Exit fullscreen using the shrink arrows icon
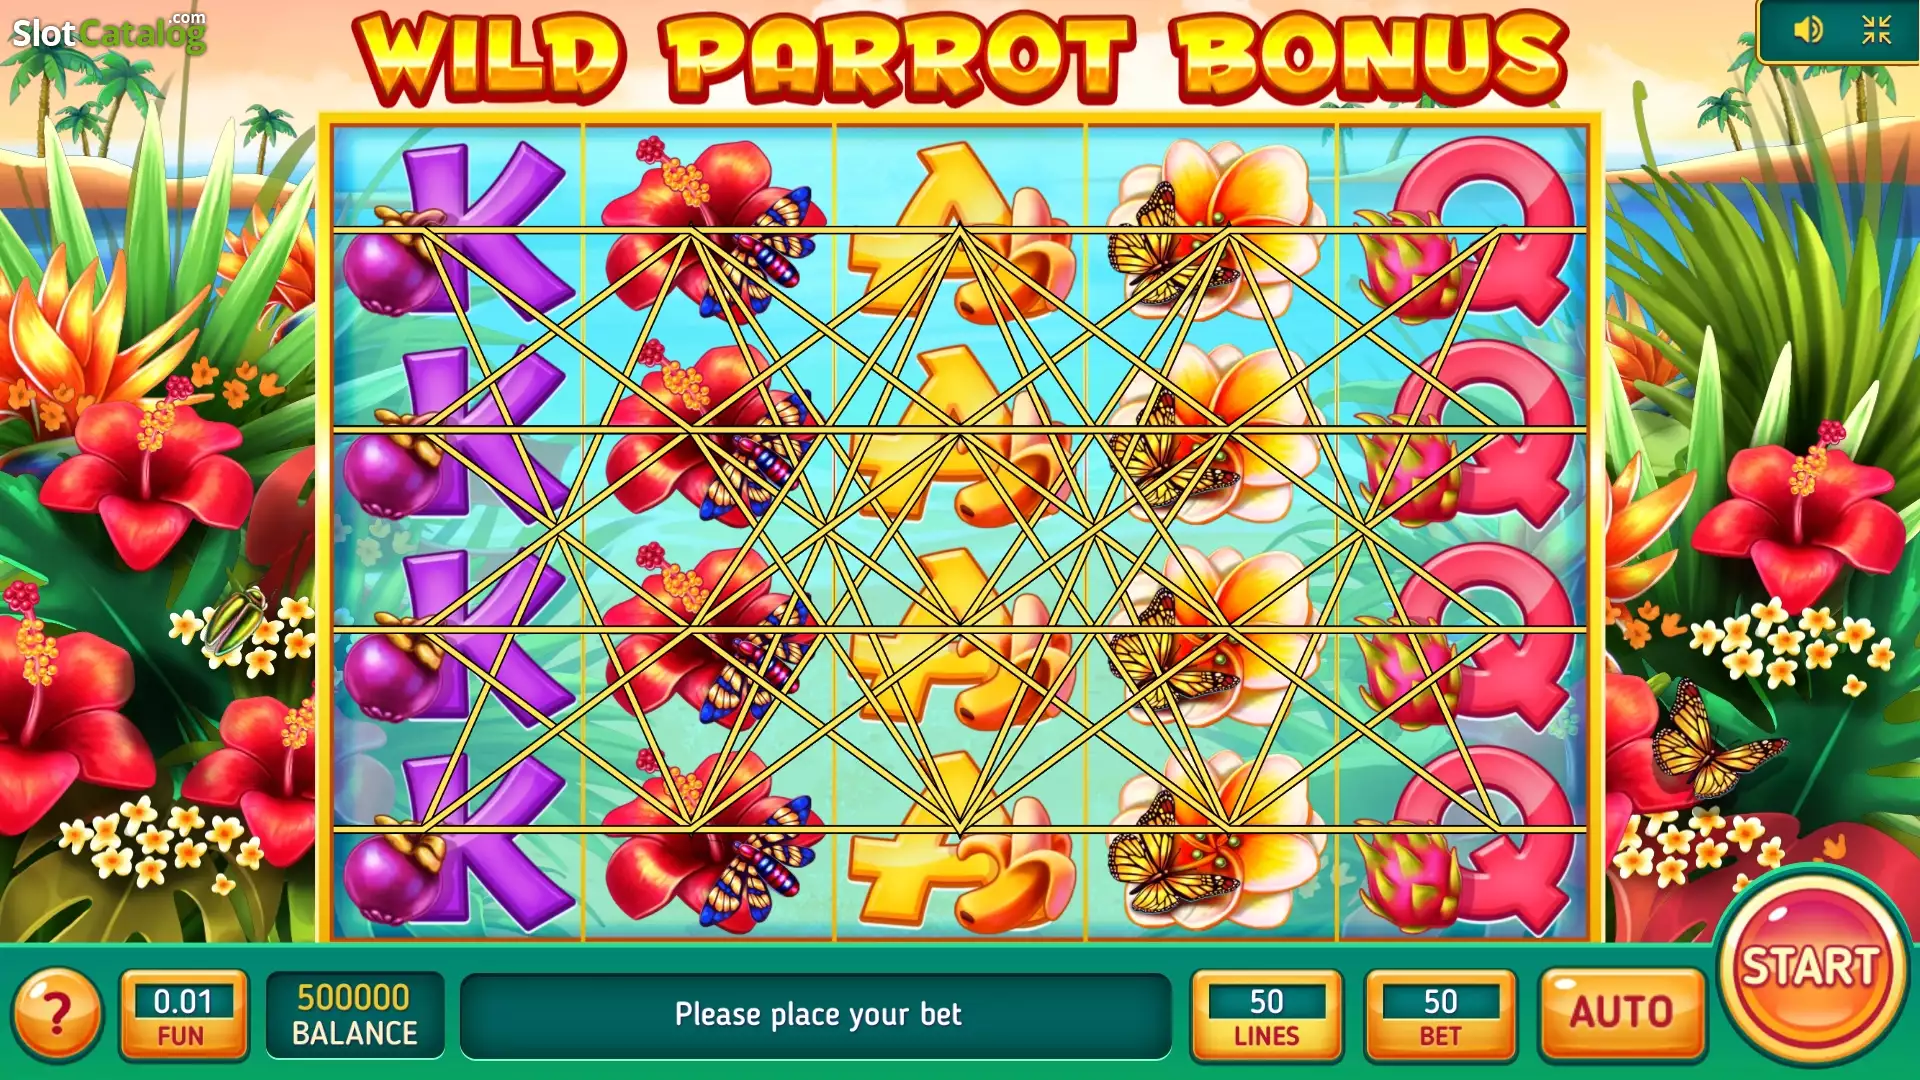Viewport: 1920px width, 1080px height. pyautogui.click(x=1876, y=30)
